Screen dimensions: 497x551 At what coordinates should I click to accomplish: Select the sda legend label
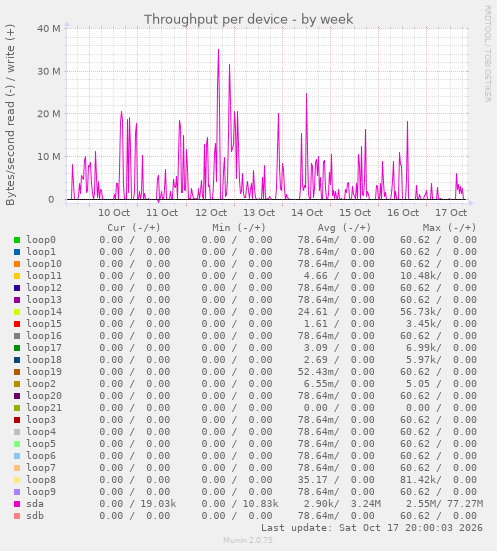pyautogui.click(x=35, y=504)
